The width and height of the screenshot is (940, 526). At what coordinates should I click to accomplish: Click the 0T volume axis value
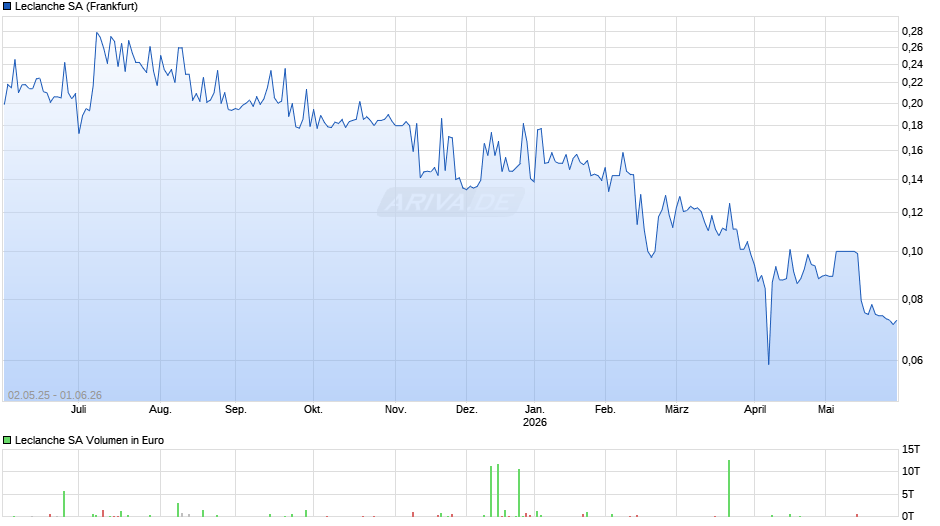[908, 516]
